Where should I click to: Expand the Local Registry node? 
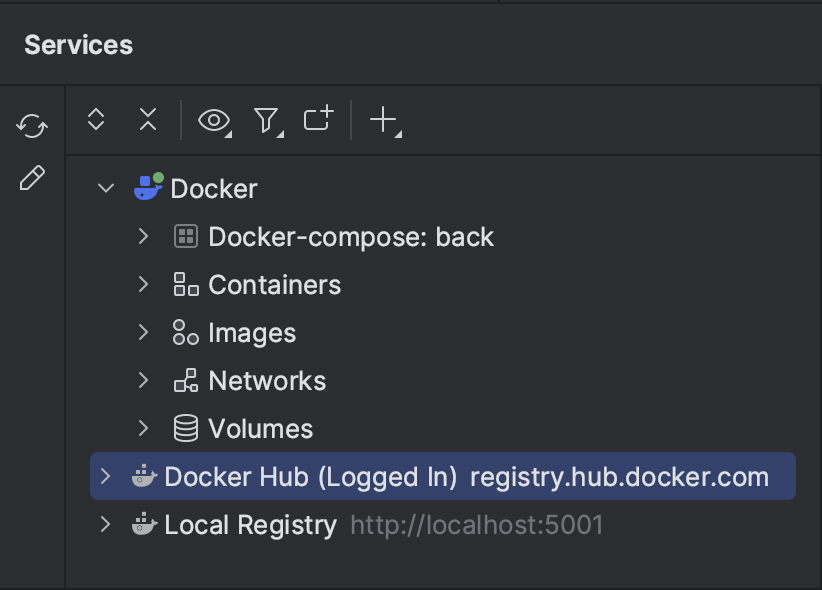click(107, 524)
